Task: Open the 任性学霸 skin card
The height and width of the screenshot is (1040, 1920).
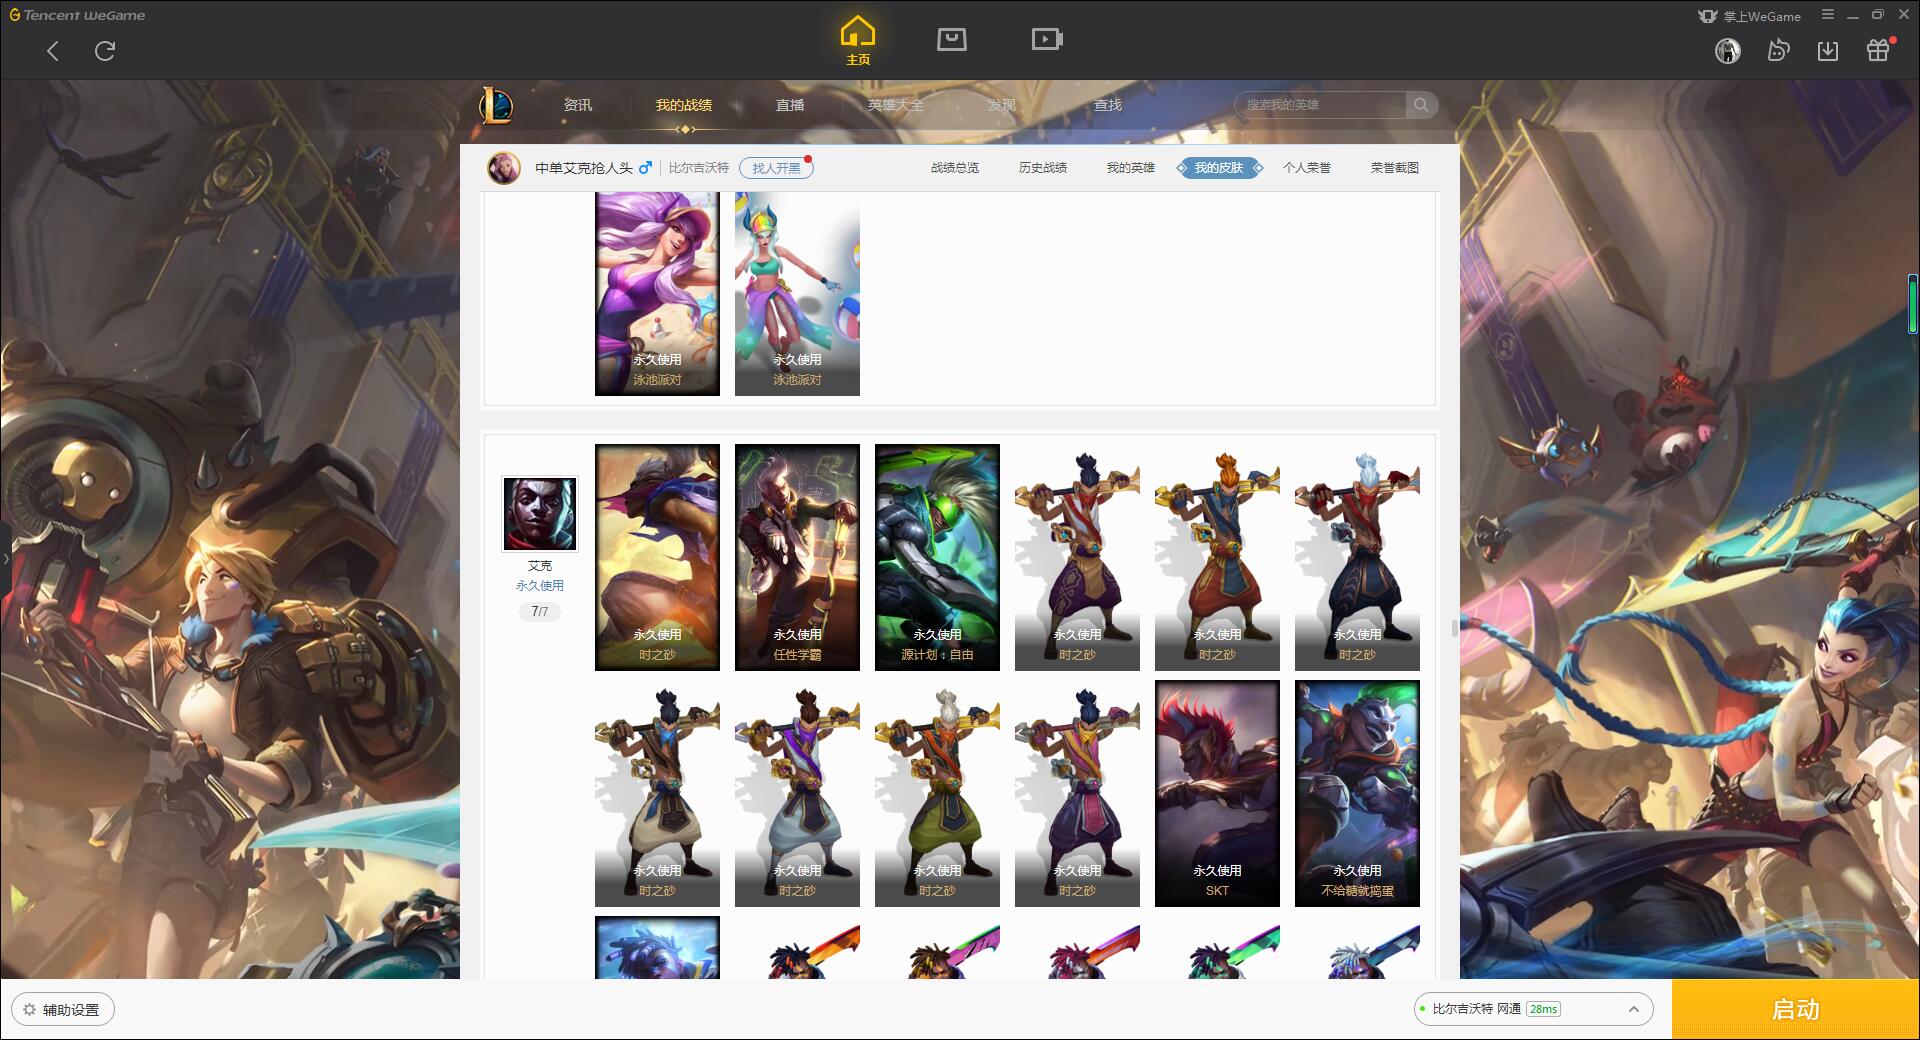Action: [x=797, y=558]
